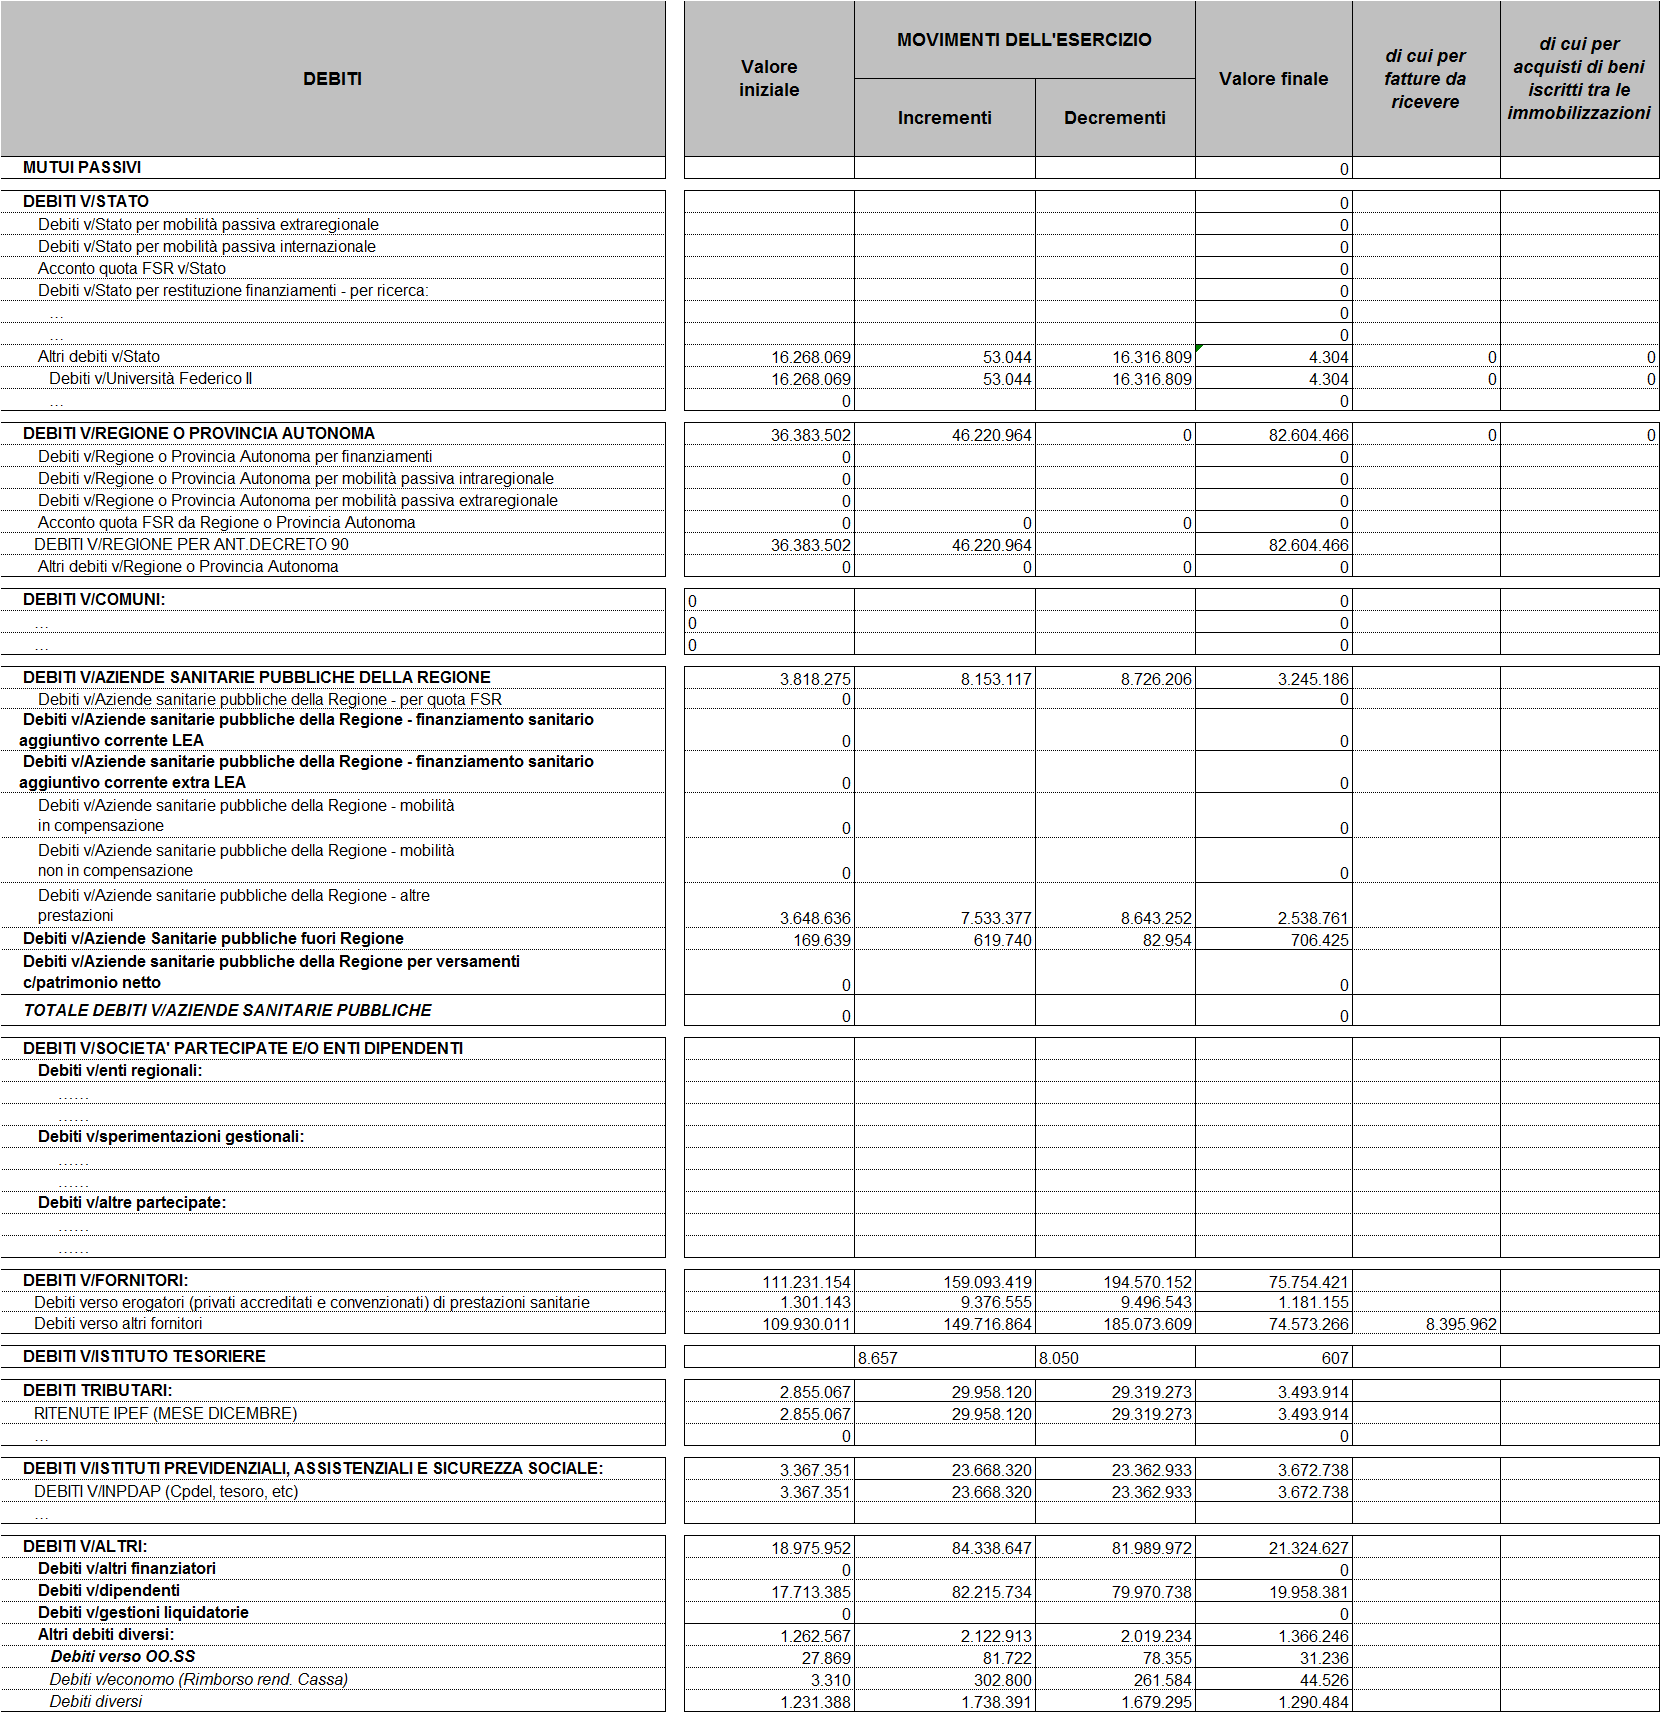Select 'Debiti verso altri fornitori' label
The width and height of the screenshot is (1660, 1712).
point(118,1323)
